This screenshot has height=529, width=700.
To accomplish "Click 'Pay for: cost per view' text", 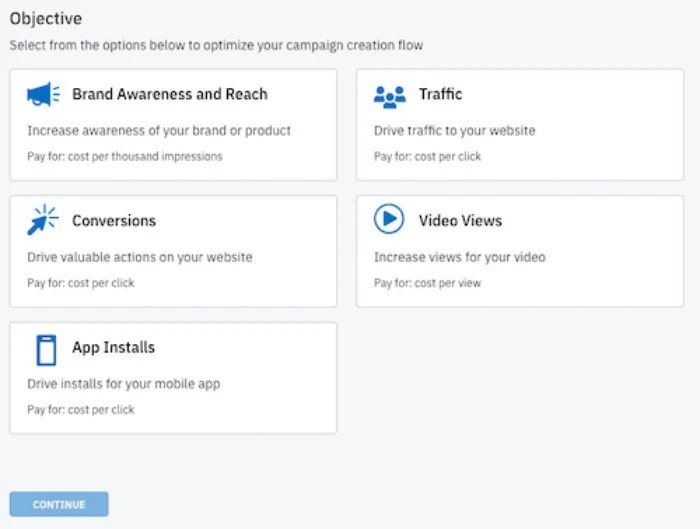I will pos(427,283).
